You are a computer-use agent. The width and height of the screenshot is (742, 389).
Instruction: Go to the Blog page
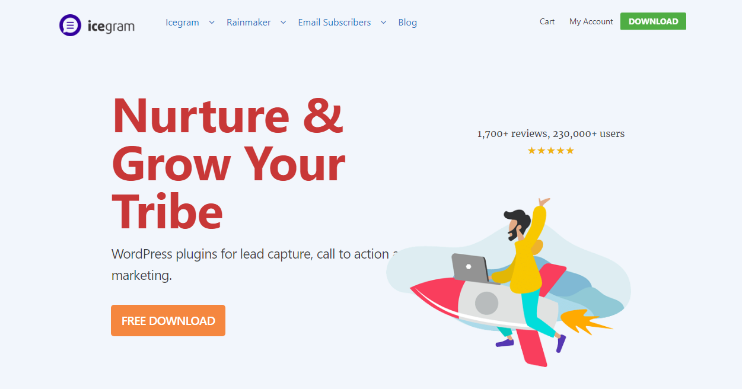[407, 22]
